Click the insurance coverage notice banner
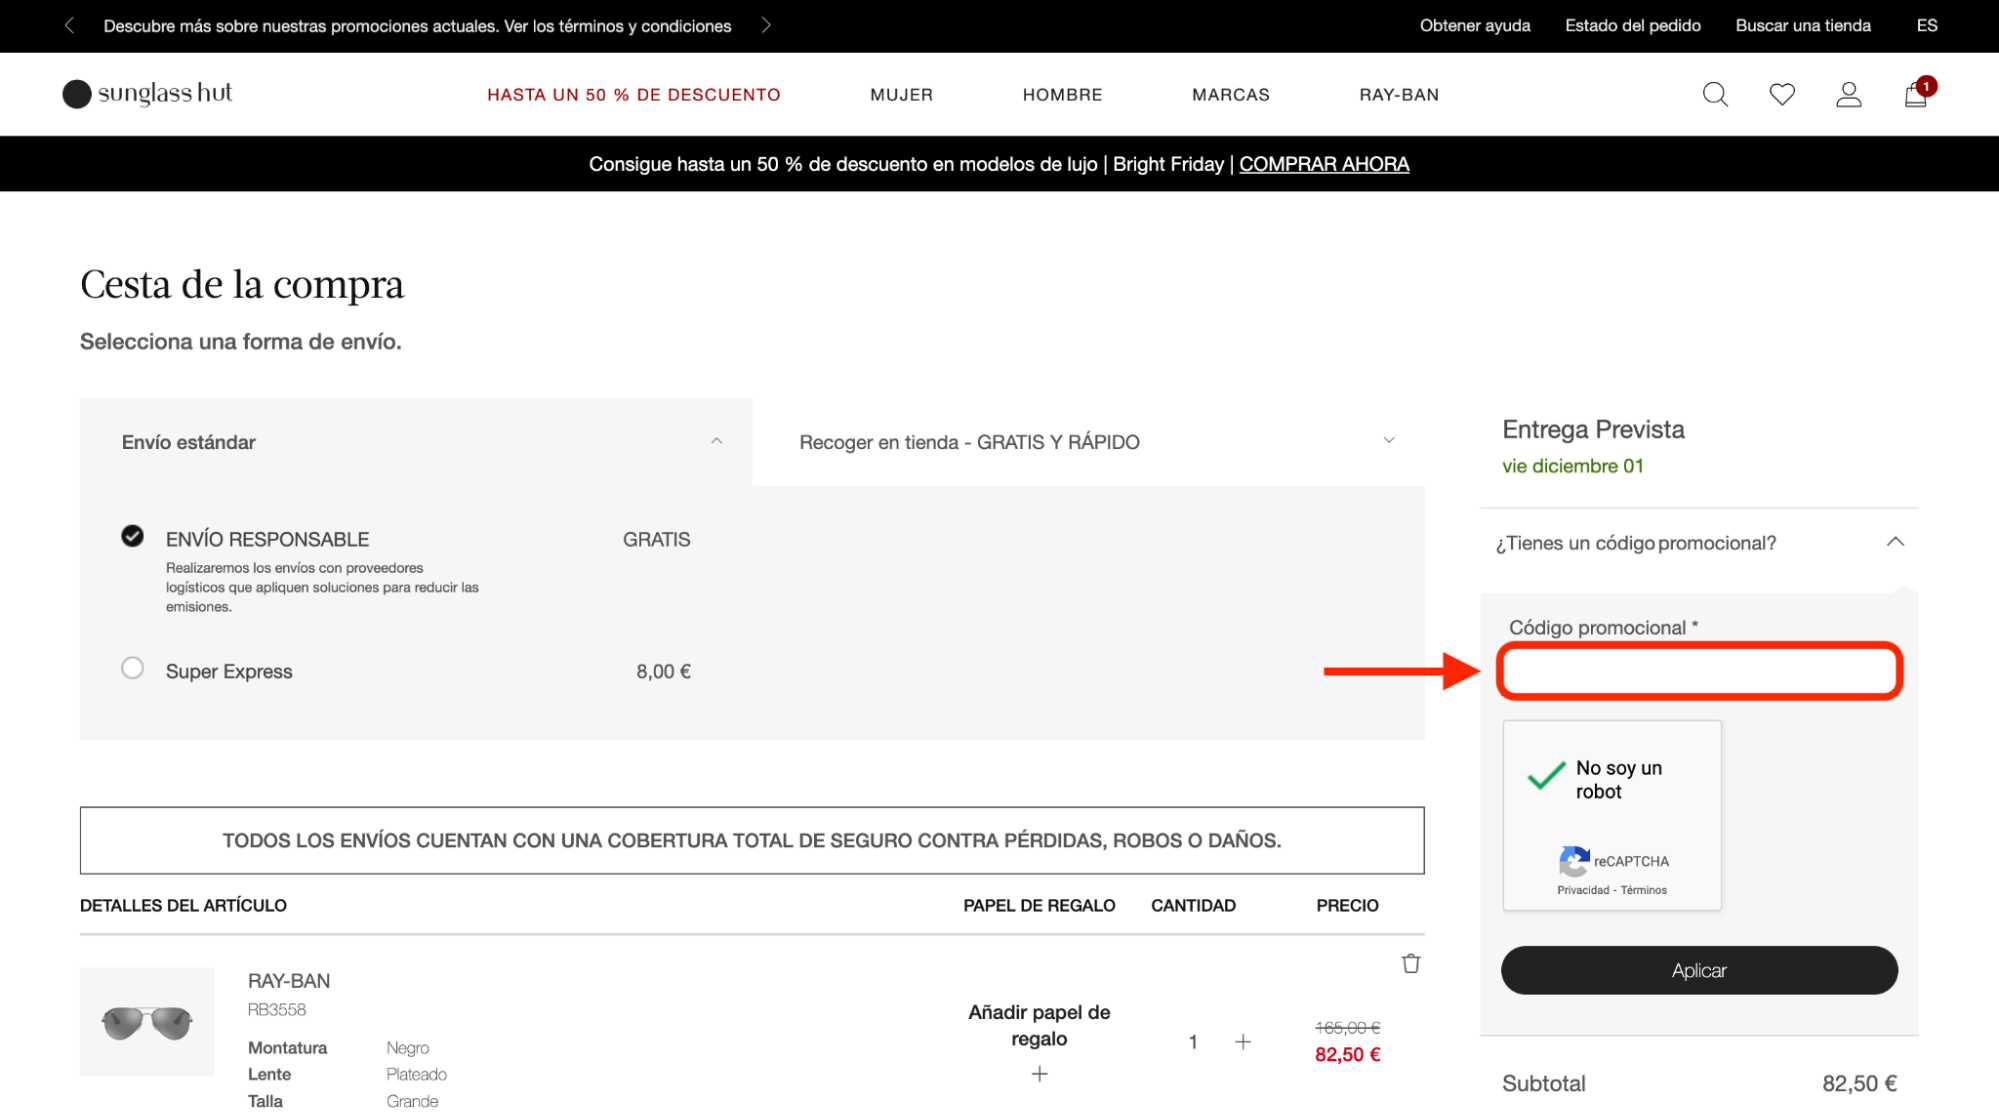This screenshot has height=1119, width=1999. click(752, 840)
